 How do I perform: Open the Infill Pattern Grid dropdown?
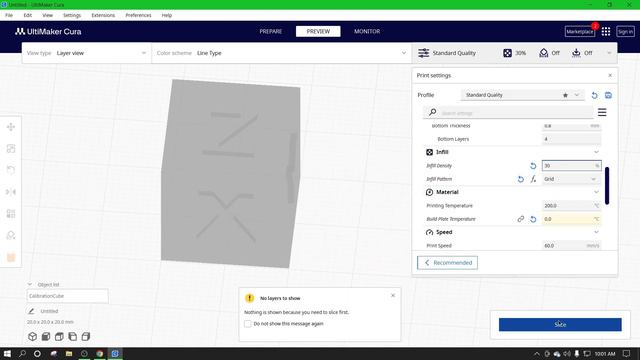571,179
